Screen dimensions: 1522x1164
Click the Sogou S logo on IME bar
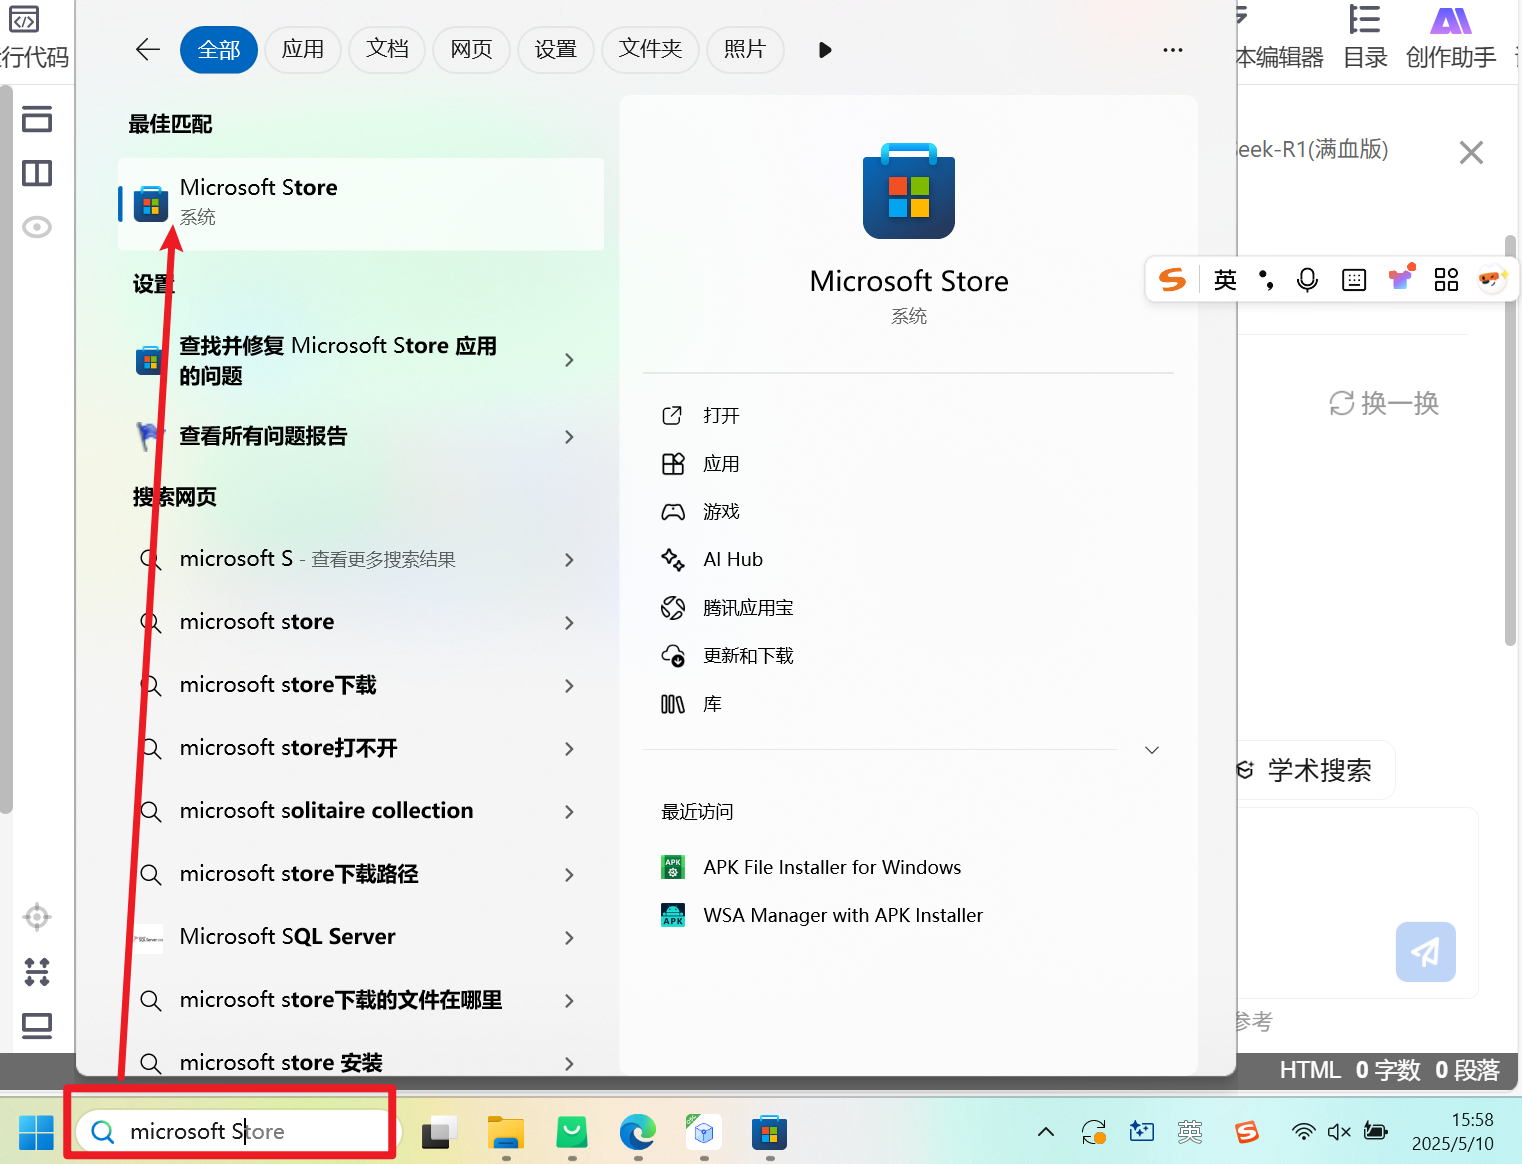1172,279
